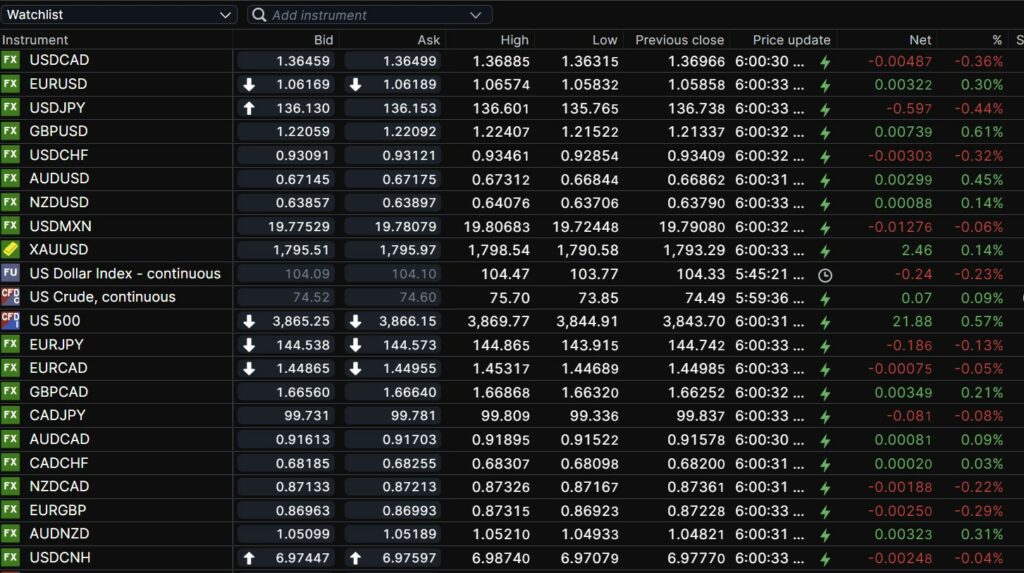Click the clock icon in US Dollar Index row
1024x573 pixels.
[x=825, y=274]
